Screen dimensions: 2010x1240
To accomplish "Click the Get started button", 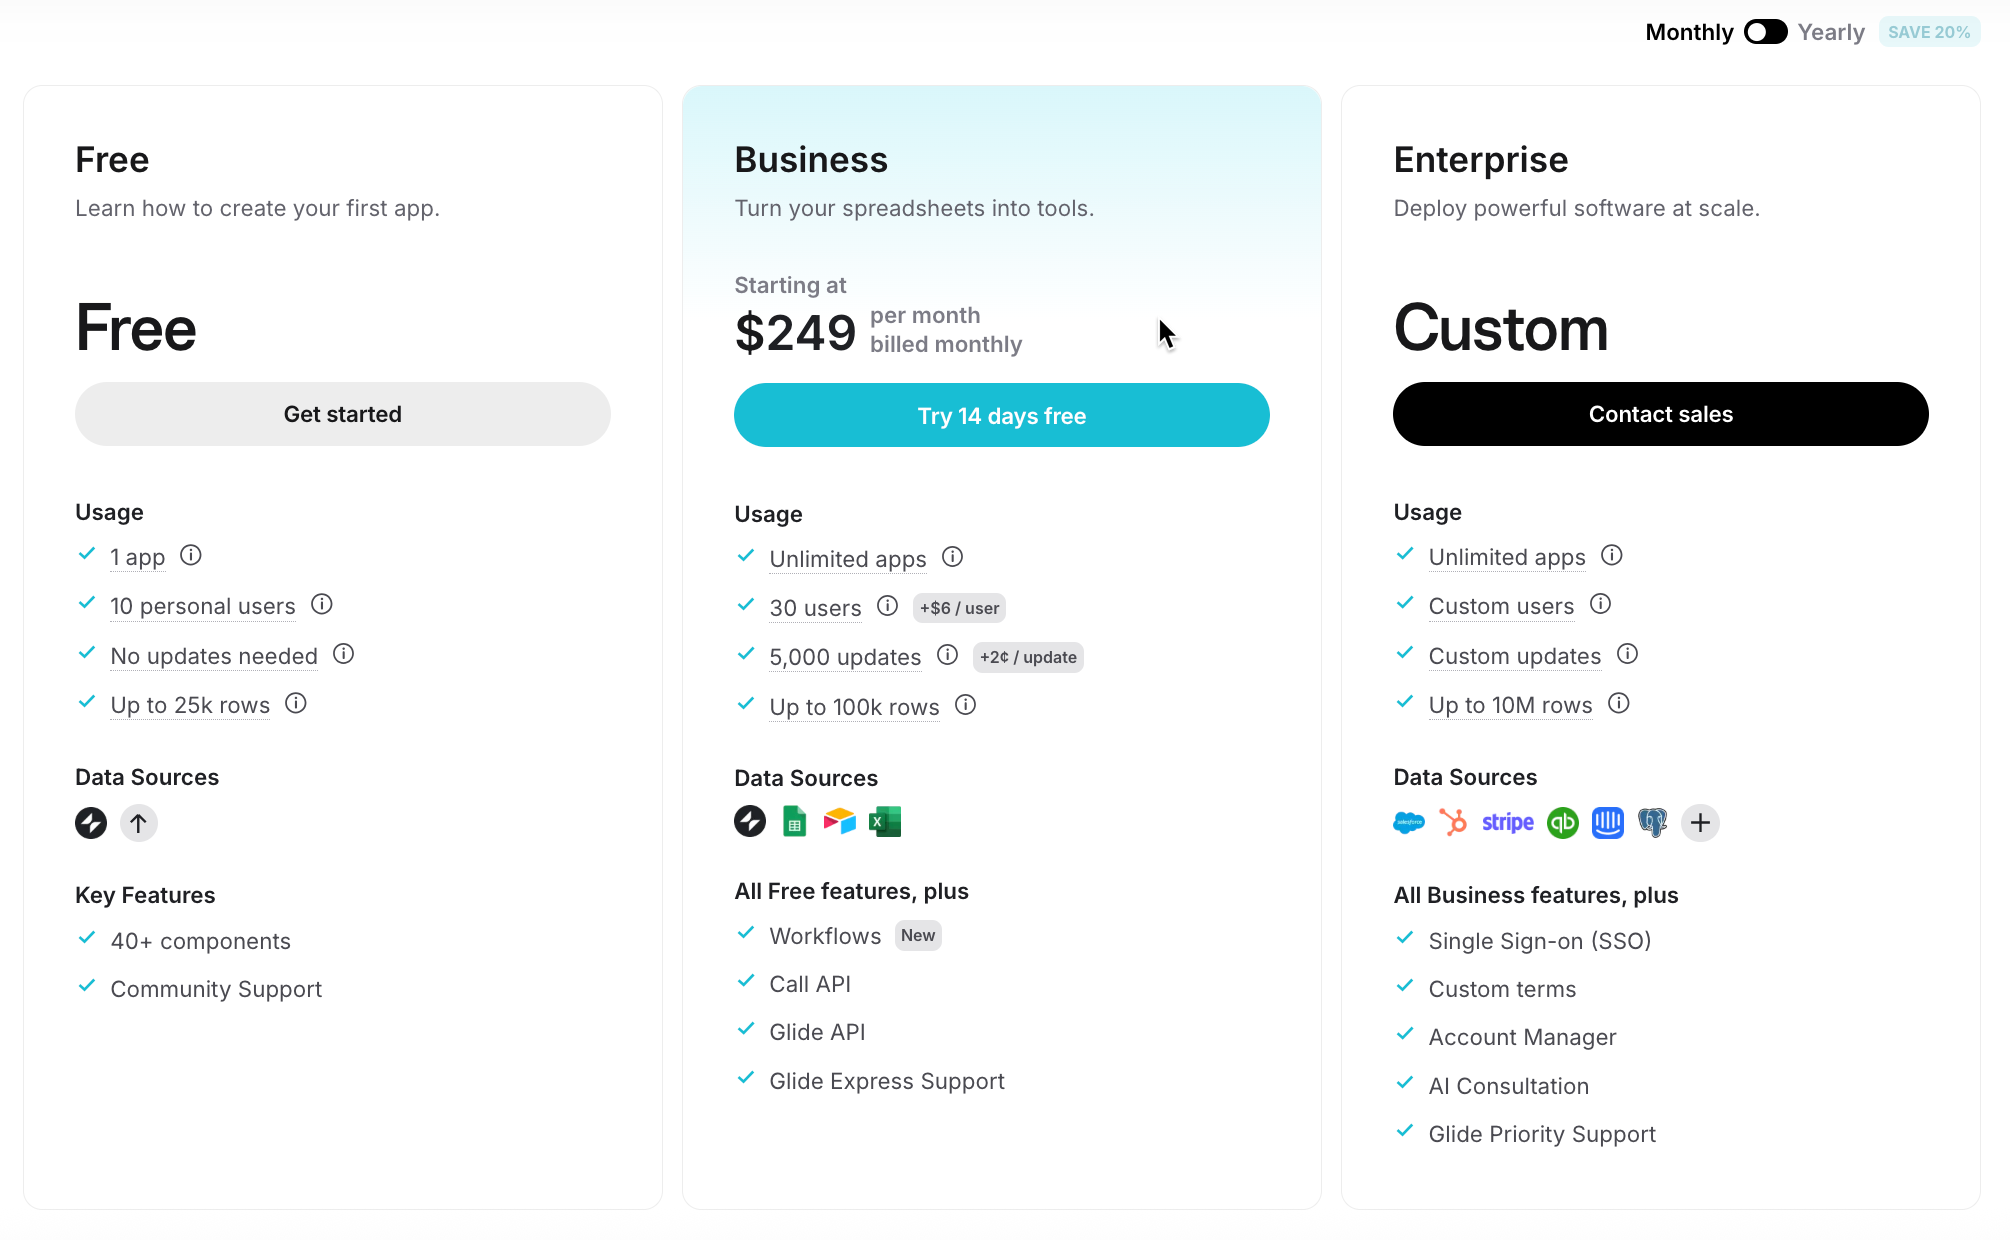I will (x=342, y=414).
